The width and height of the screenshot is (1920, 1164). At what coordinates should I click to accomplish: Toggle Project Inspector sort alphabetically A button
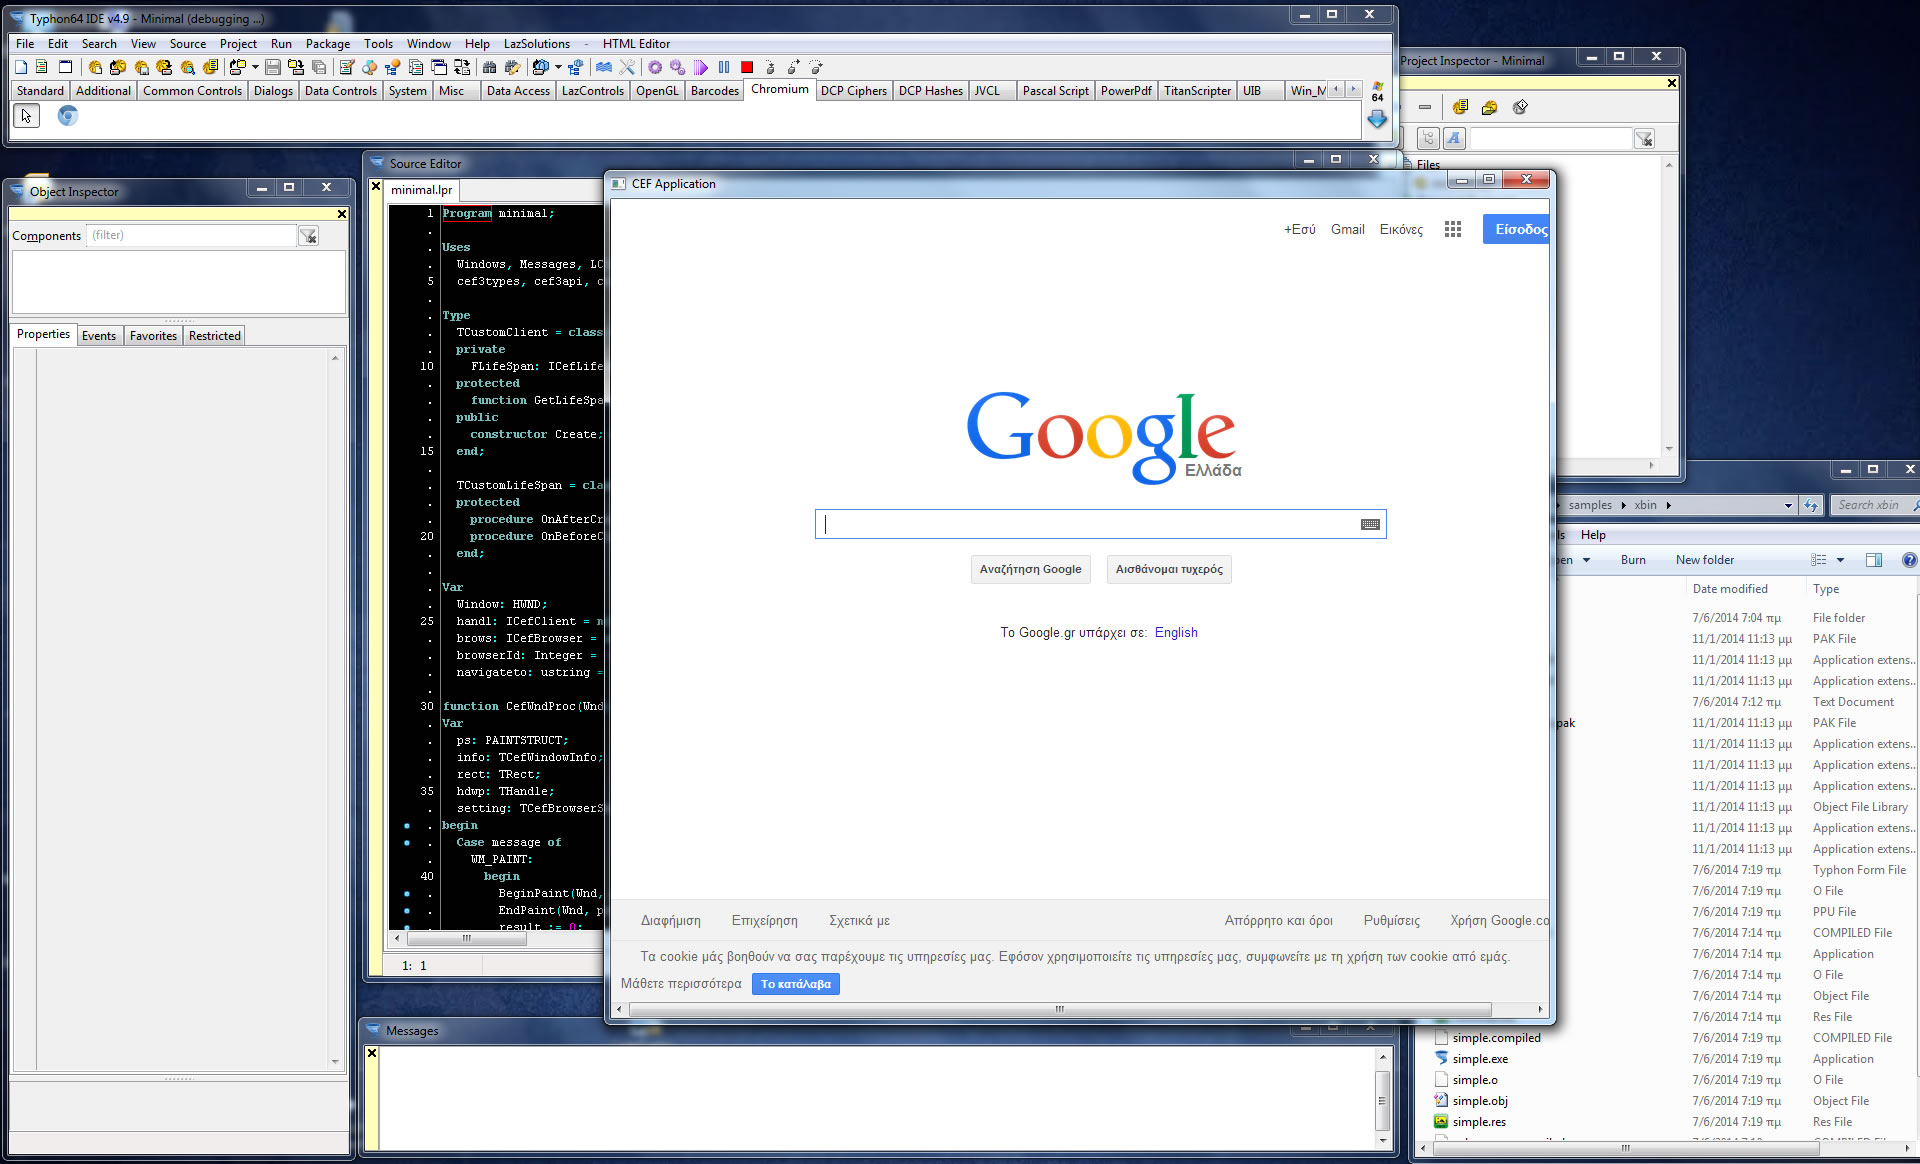pyautogui.click(x=1454, y=139)
